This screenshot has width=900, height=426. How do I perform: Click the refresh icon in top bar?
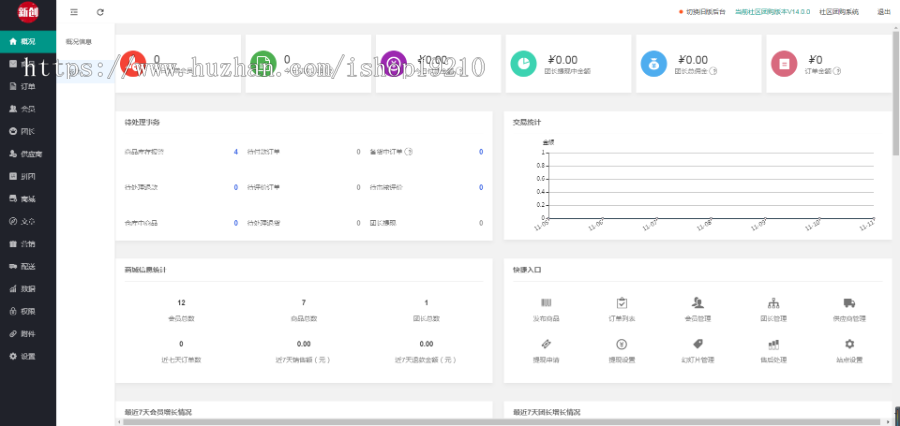click(100, 12)
